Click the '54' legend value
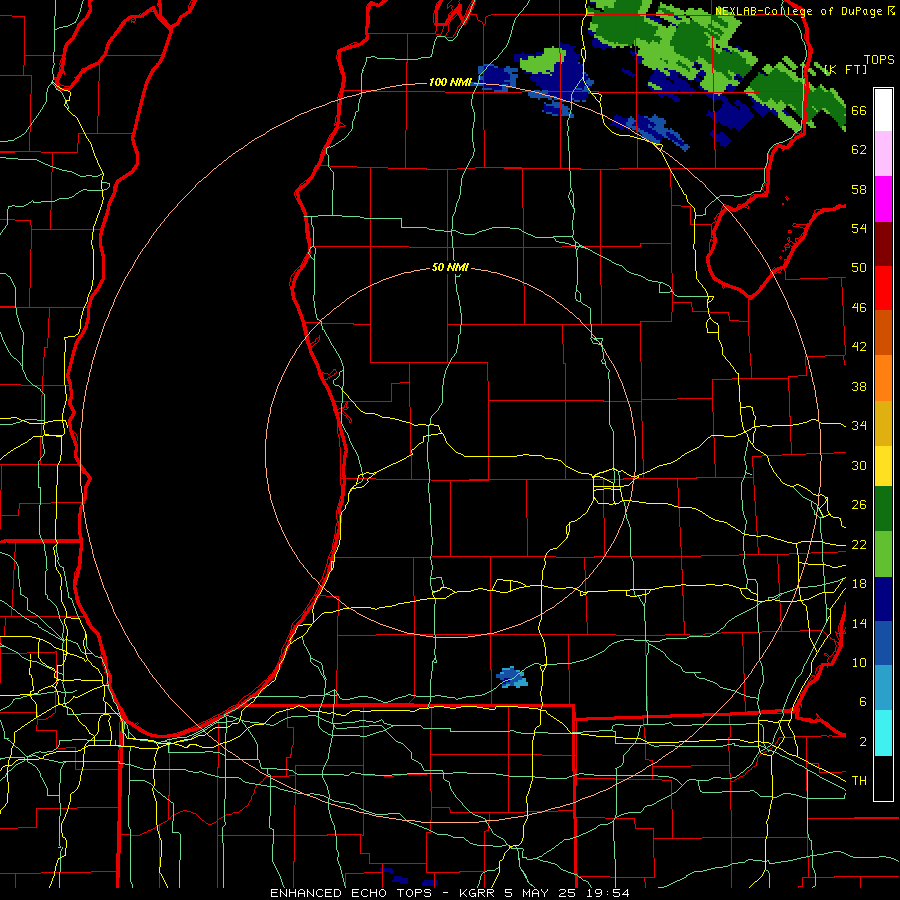 859,228
